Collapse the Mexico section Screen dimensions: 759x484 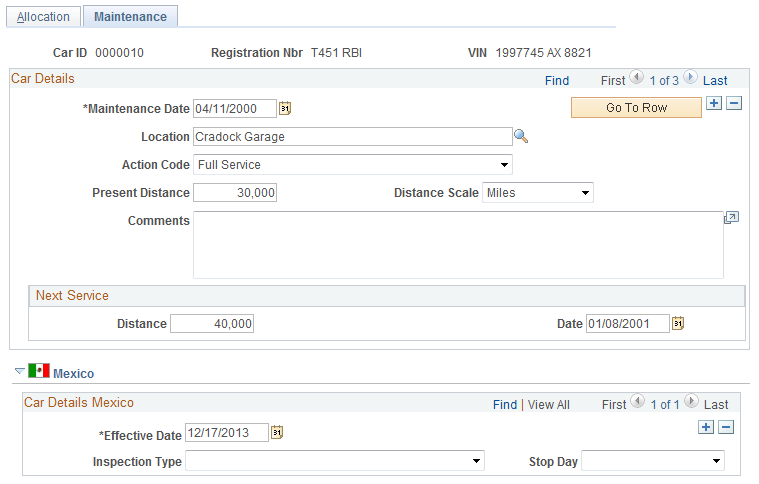click(20, 372)
